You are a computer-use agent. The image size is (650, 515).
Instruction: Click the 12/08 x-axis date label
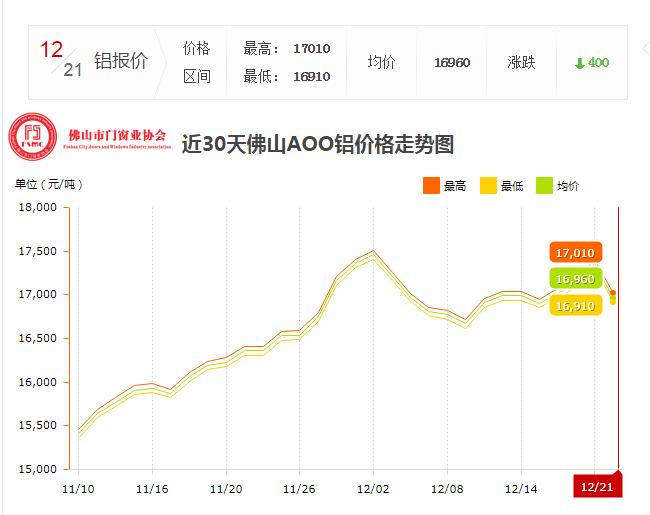[447, 489]
